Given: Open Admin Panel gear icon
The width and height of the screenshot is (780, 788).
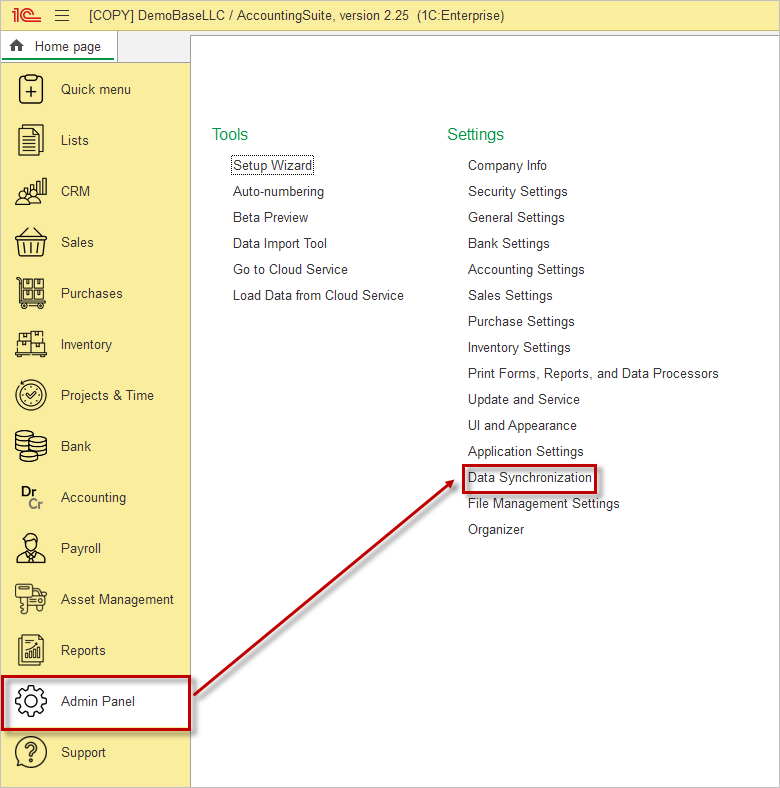Looking at the screenshot, I should [31, 702].
